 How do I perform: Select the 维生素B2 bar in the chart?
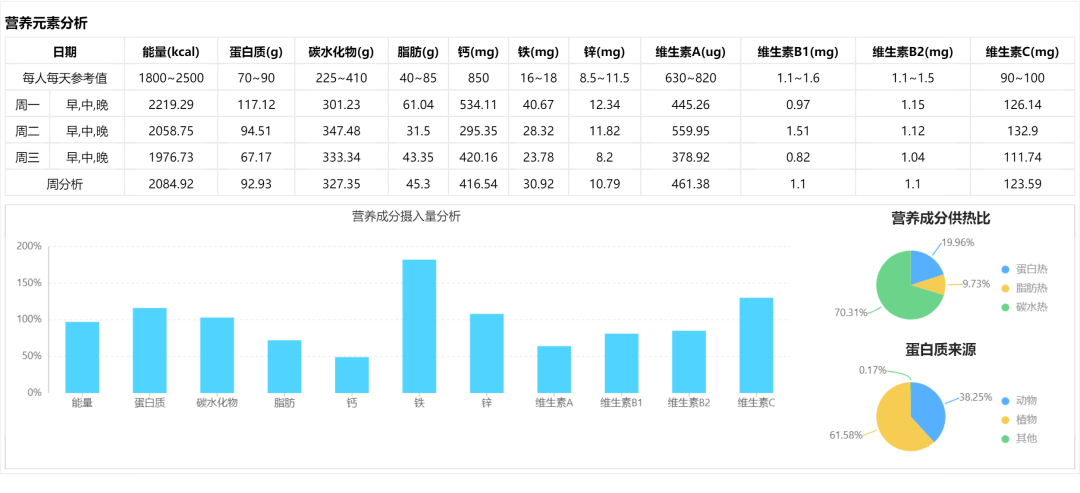click(689, 361)
